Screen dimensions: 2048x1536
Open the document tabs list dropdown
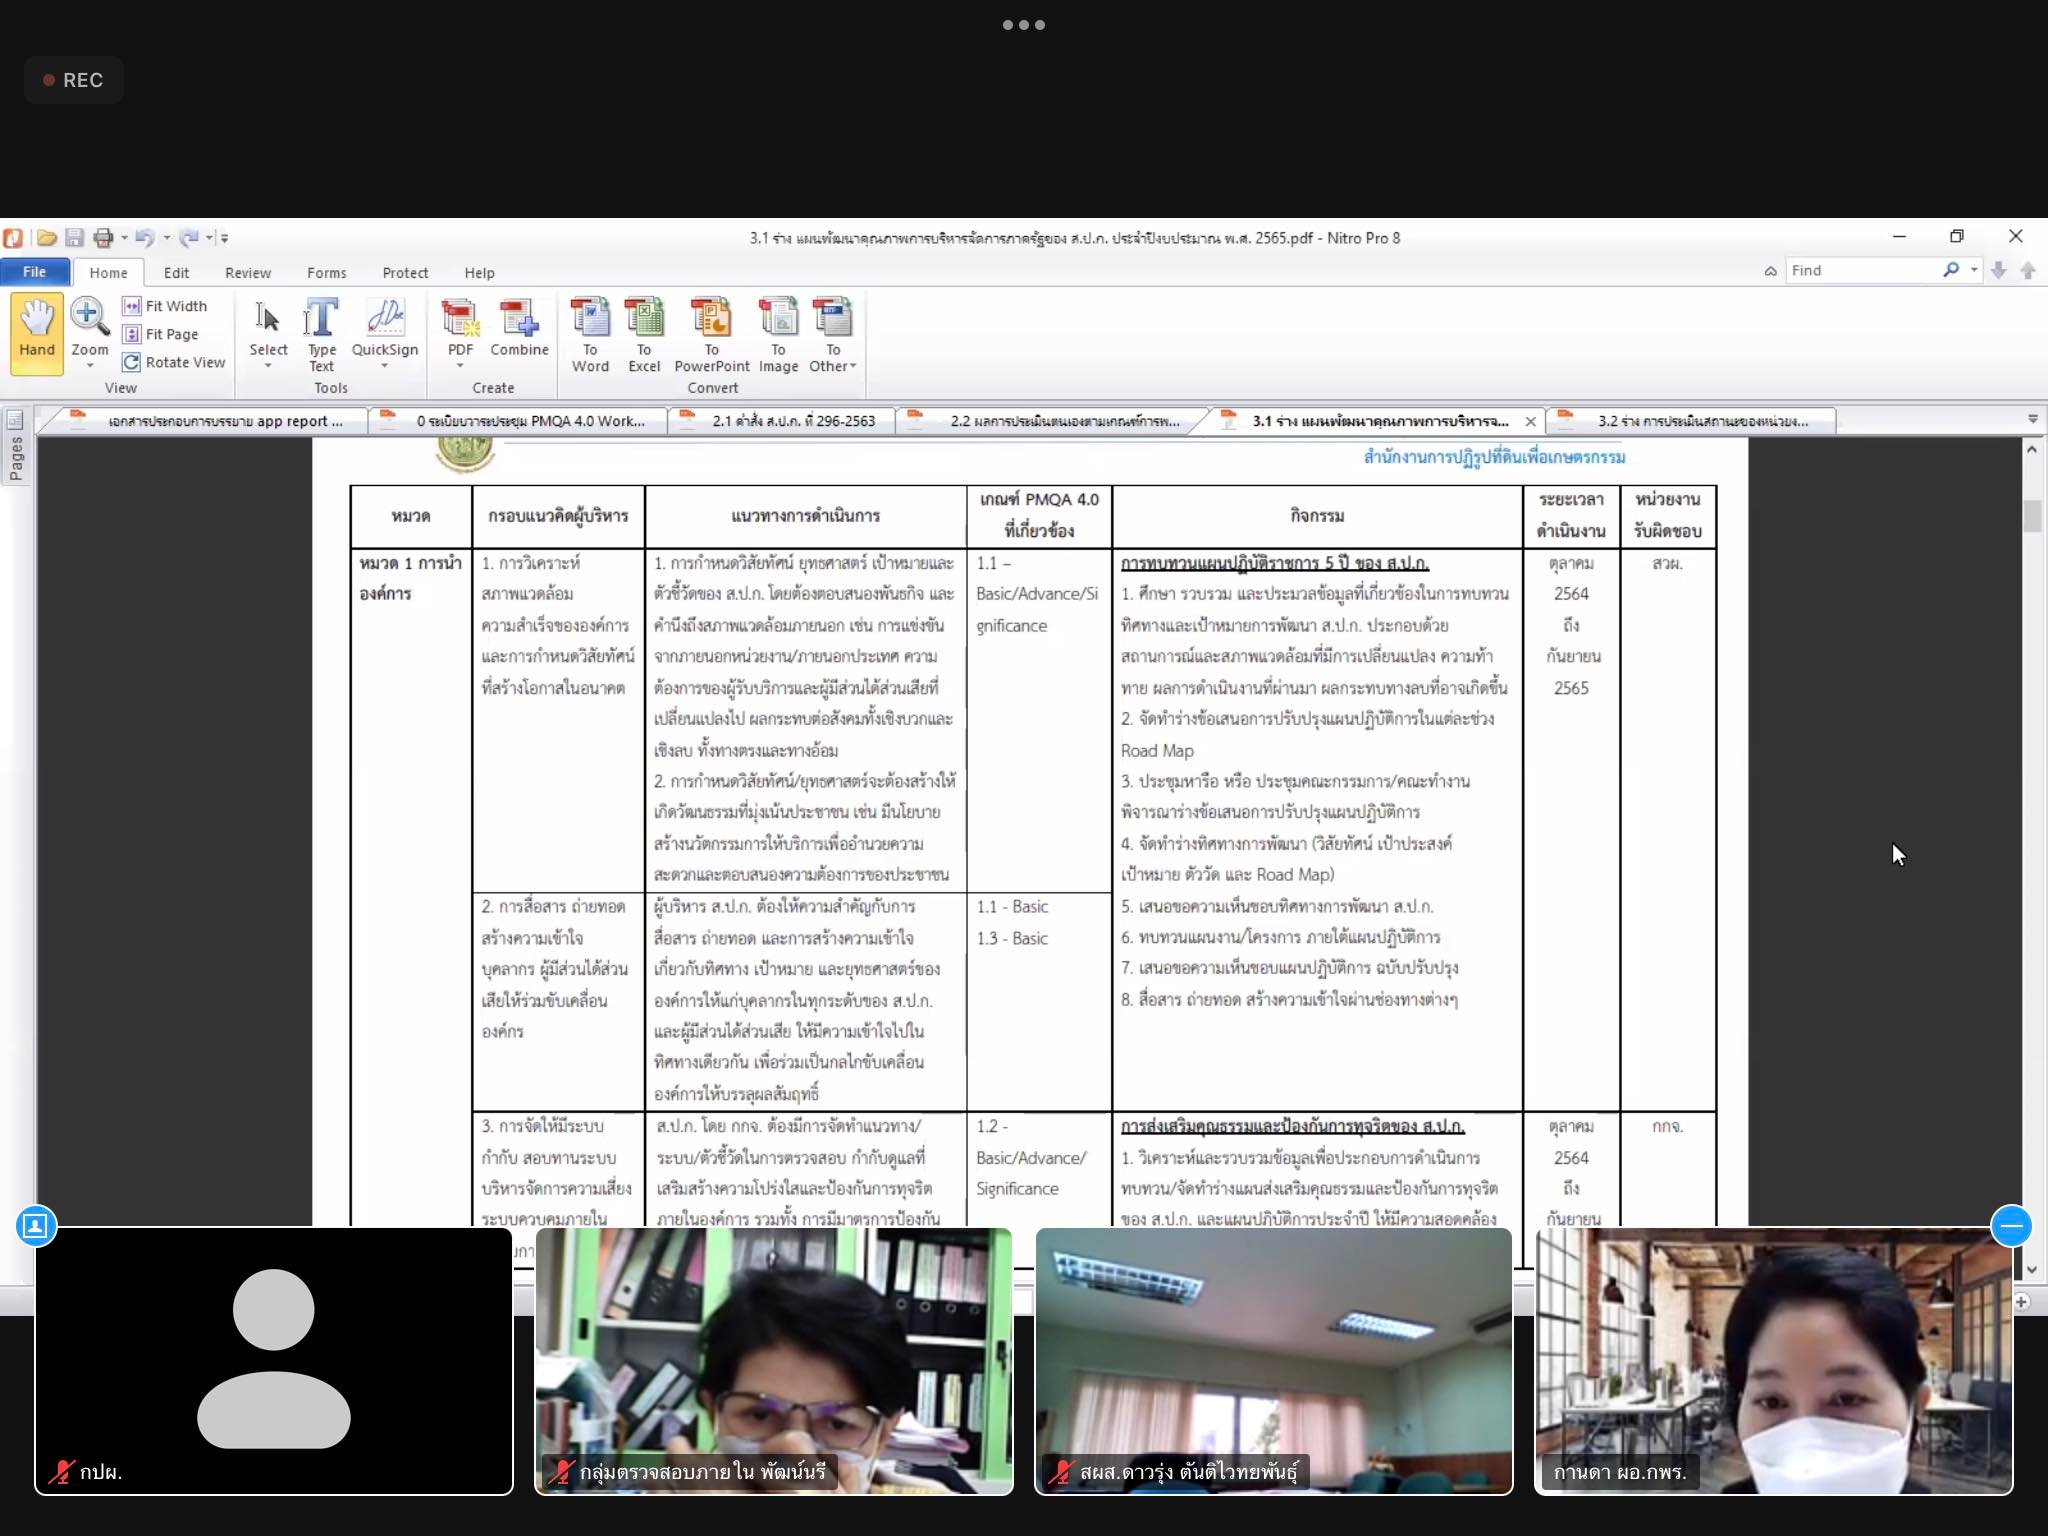[2032, 419]
